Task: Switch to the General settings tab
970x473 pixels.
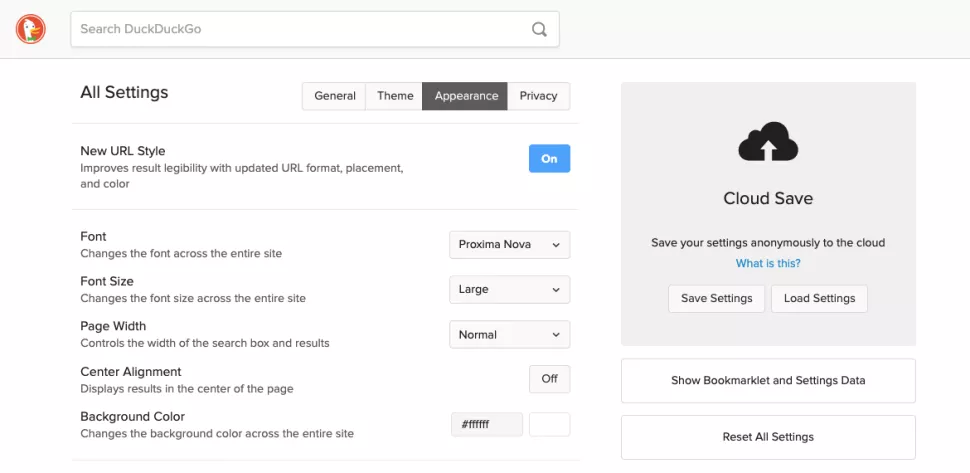Action: pyautogui.click(x=334, y=96)
